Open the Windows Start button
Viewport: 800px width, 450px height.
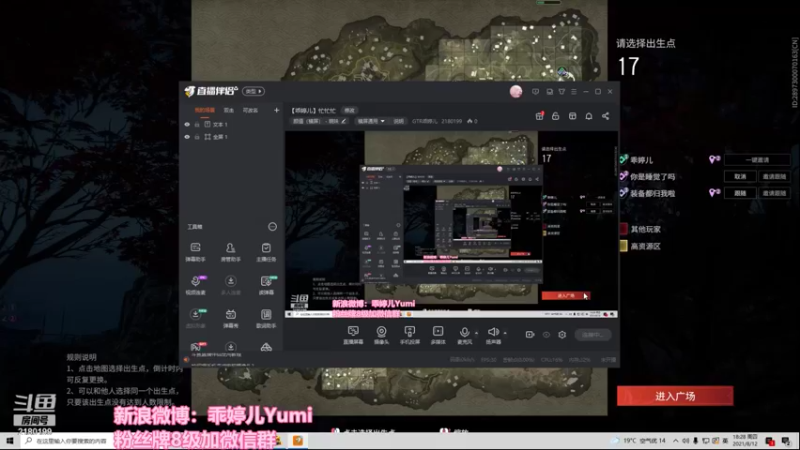tap(9, 440)
